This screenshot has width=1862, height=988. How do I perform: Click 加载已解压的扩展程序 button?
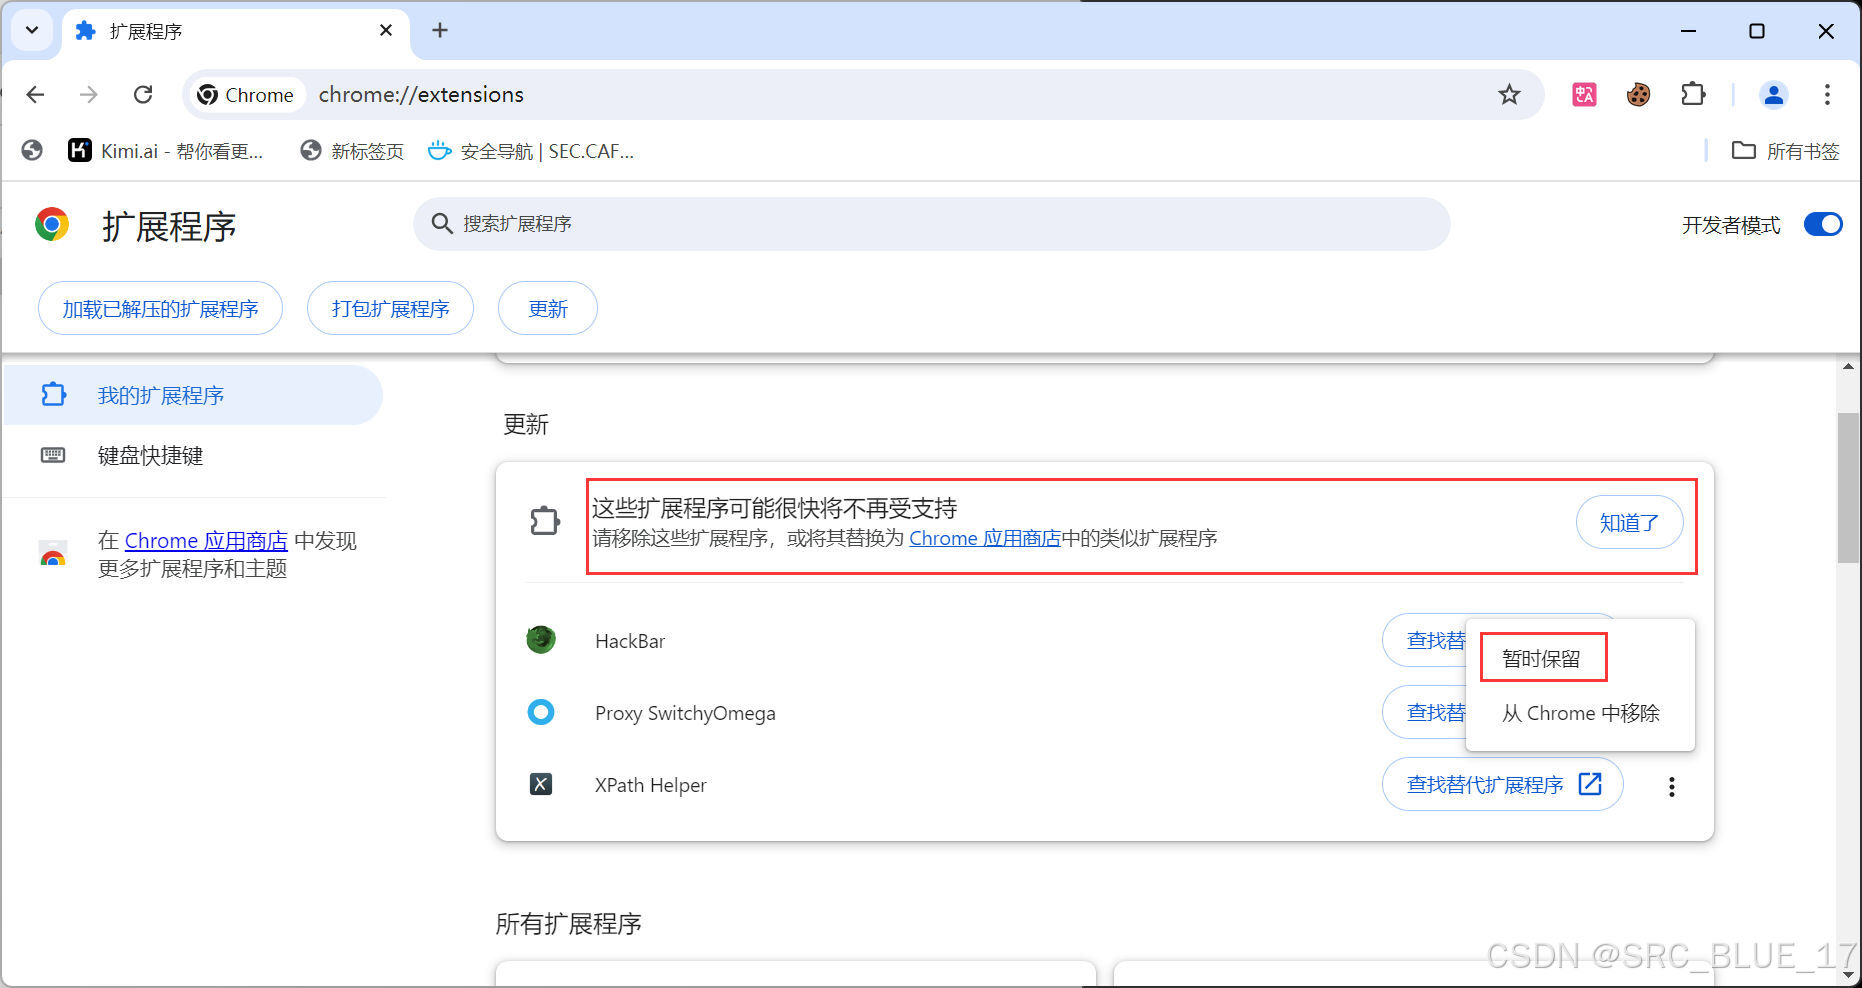click(x=160, y=309)
